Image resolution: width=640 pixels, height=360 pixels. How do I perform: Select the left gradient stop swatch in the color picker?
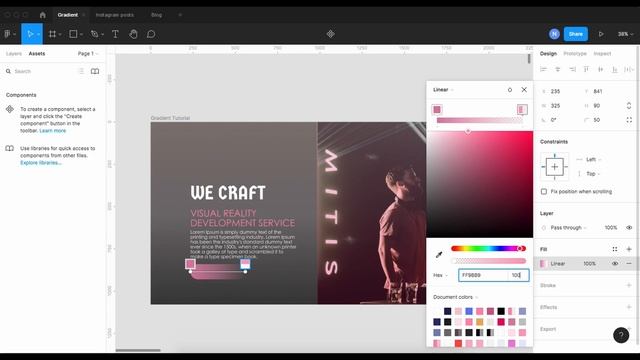pyautogui.click(x=437, y=109)
